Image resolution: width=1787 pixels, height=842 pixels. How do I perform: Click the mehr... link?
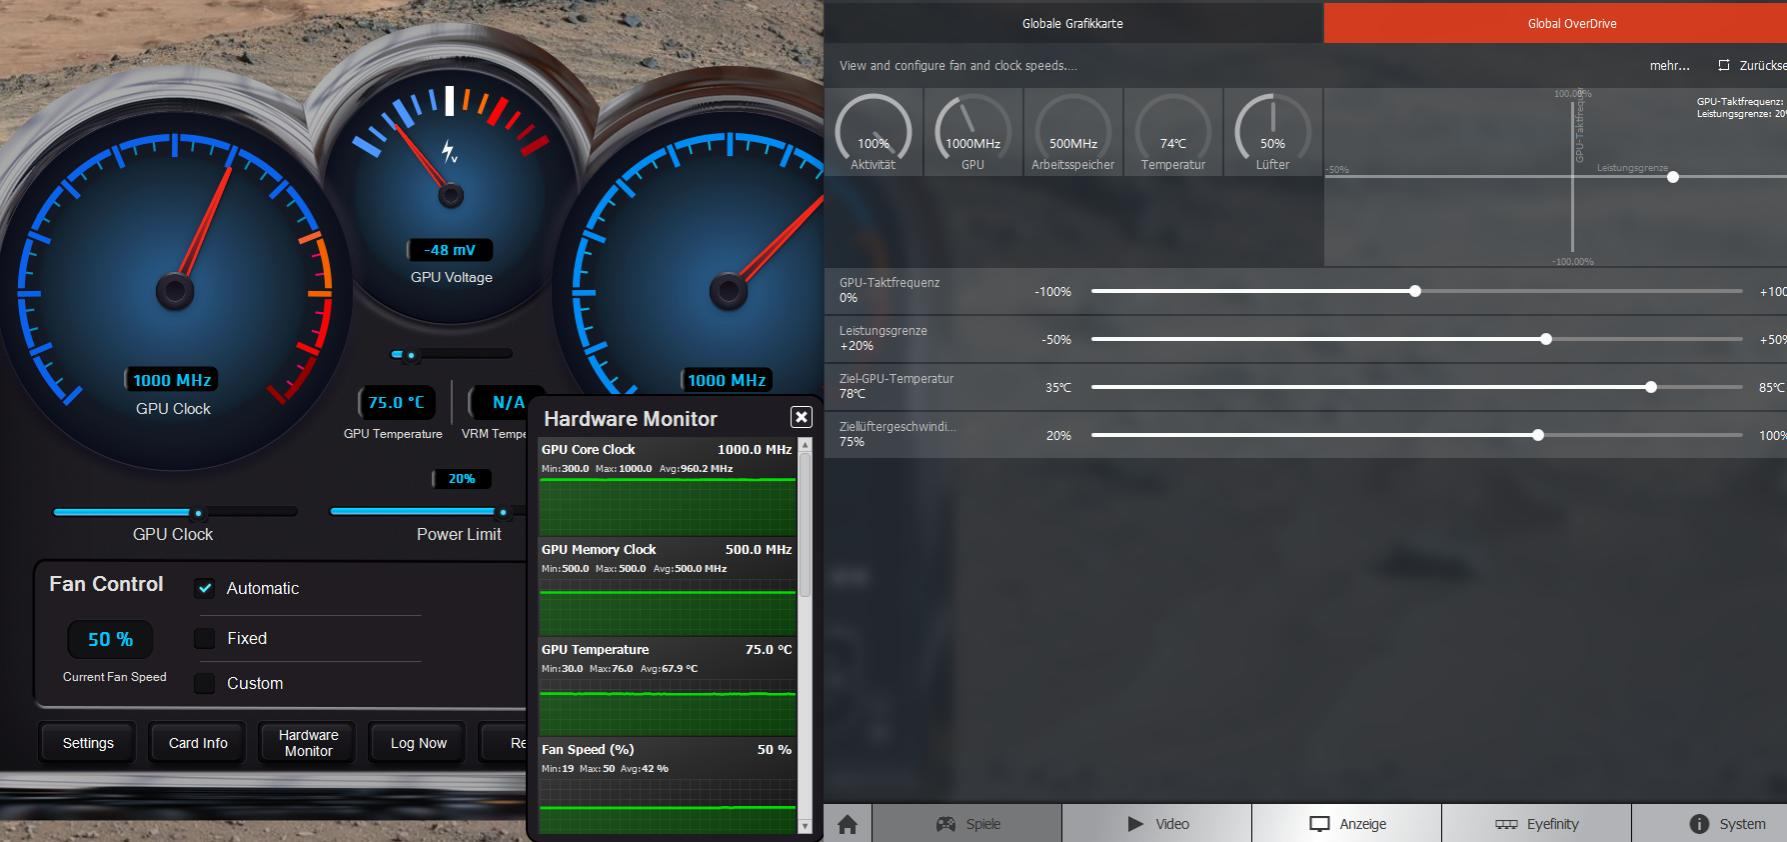coord(1669,66)
